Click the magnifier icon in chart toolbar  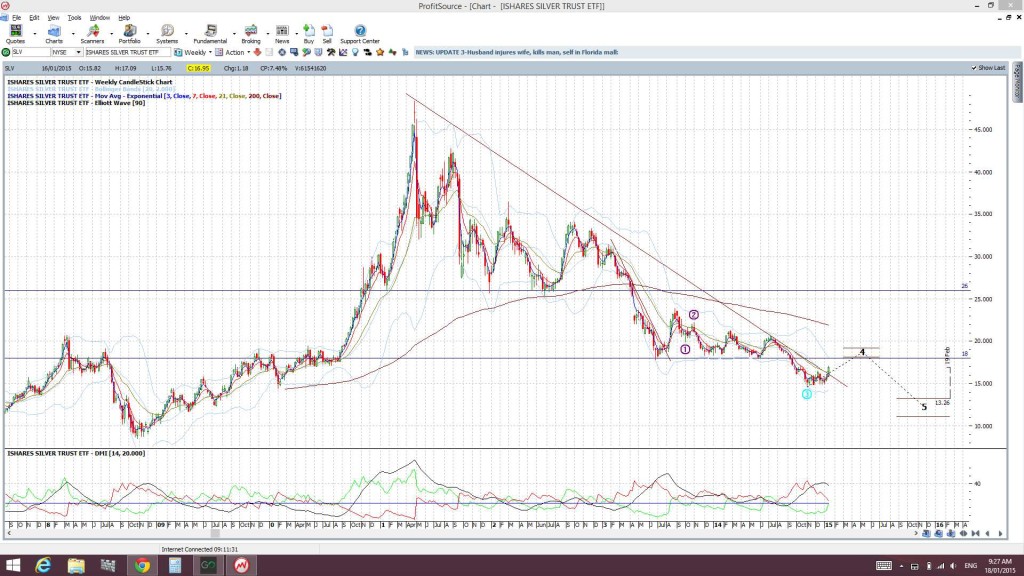click(x=306, y=52)
